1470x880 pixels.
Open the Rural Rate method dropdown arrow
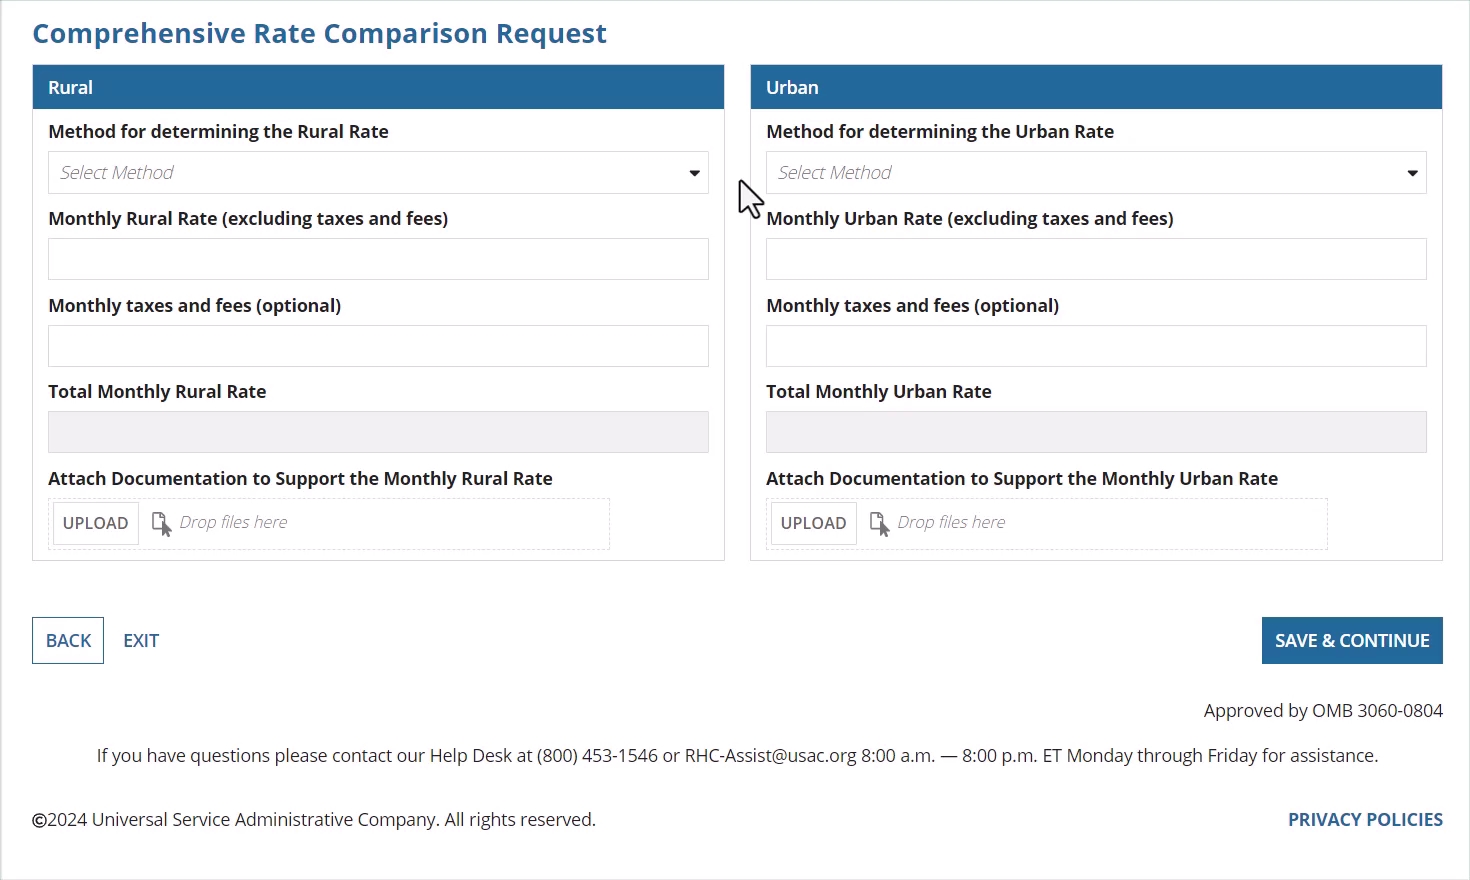click(694, 173)
